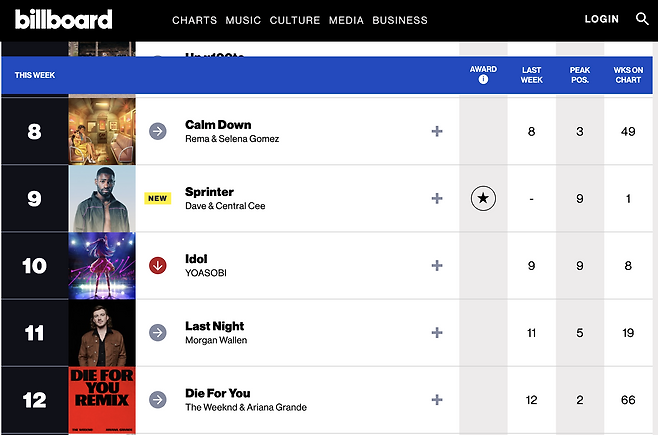Click the Die For You Remix cover

tap(102, 400)
